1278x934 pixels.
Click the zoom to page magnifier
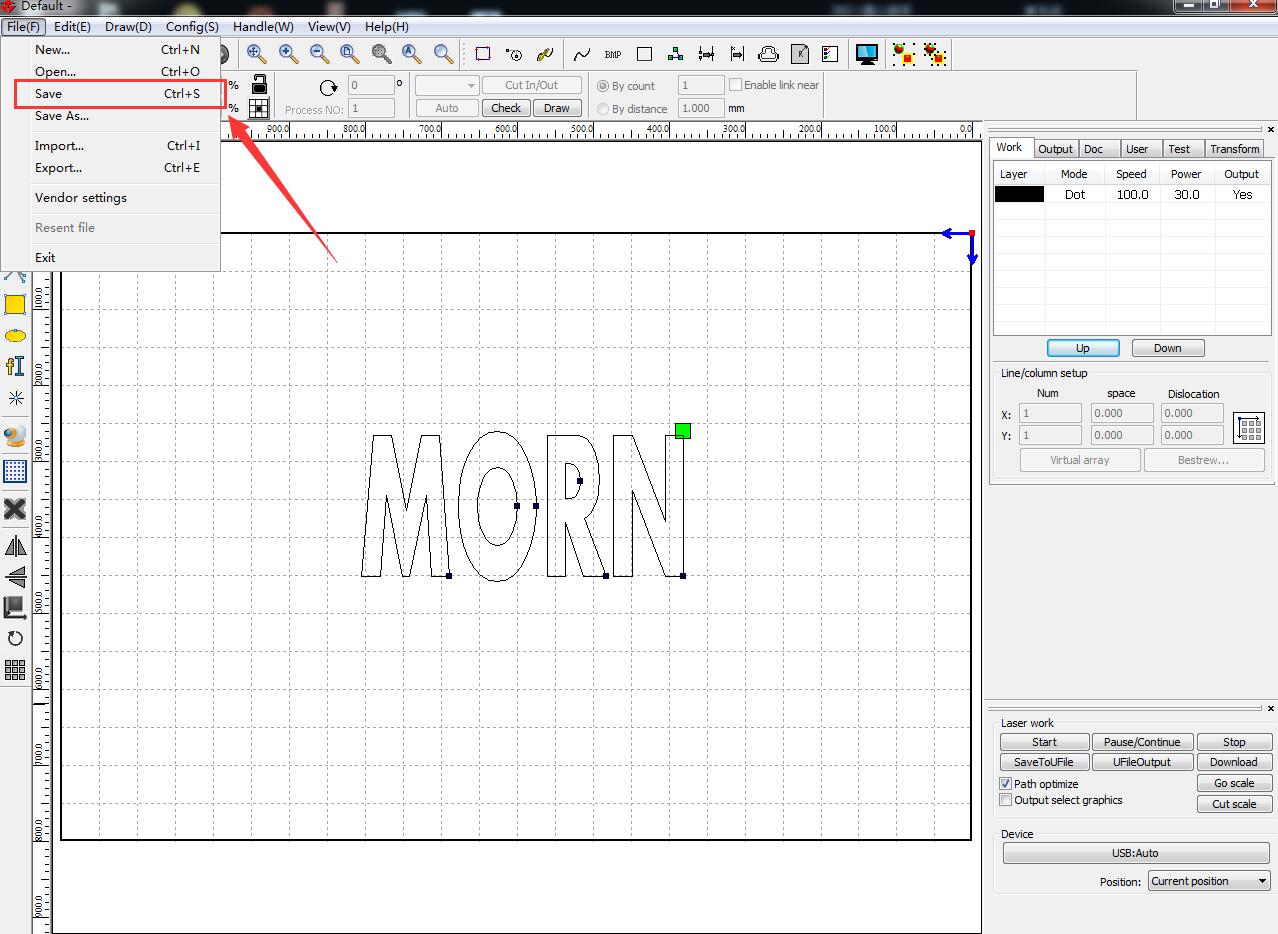[350, 54]
